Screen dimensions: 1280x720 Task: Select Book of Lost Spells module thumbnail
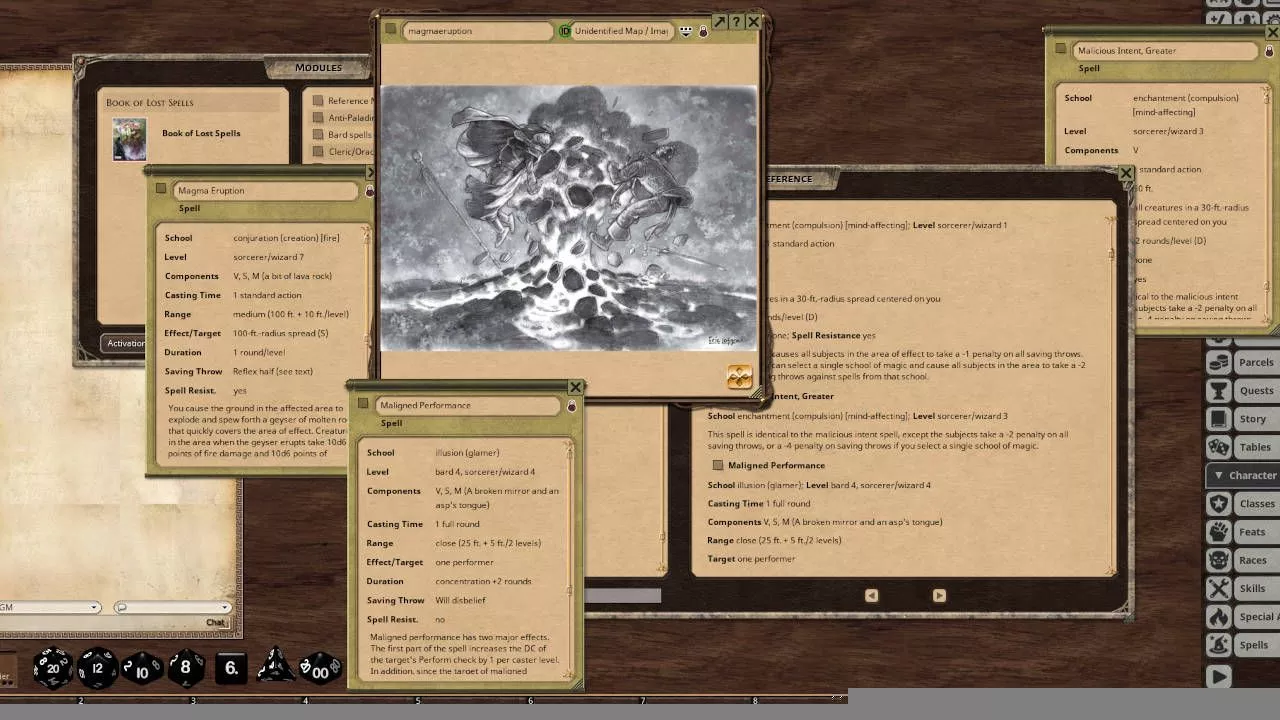[x=130, y=140]
